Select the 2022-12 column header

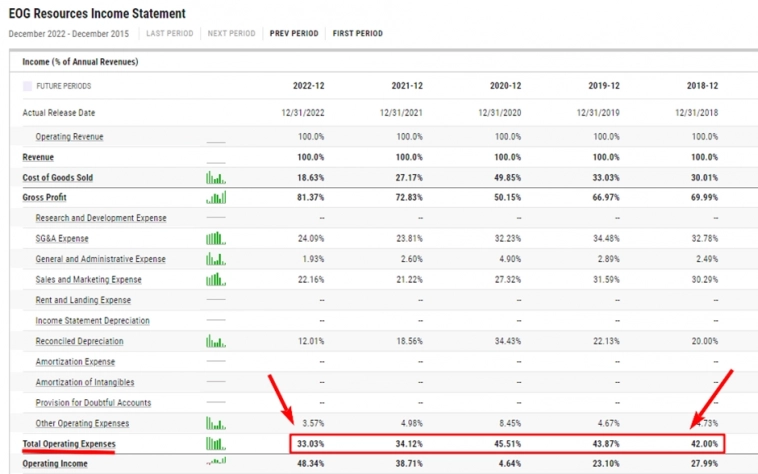pos(309,86)
